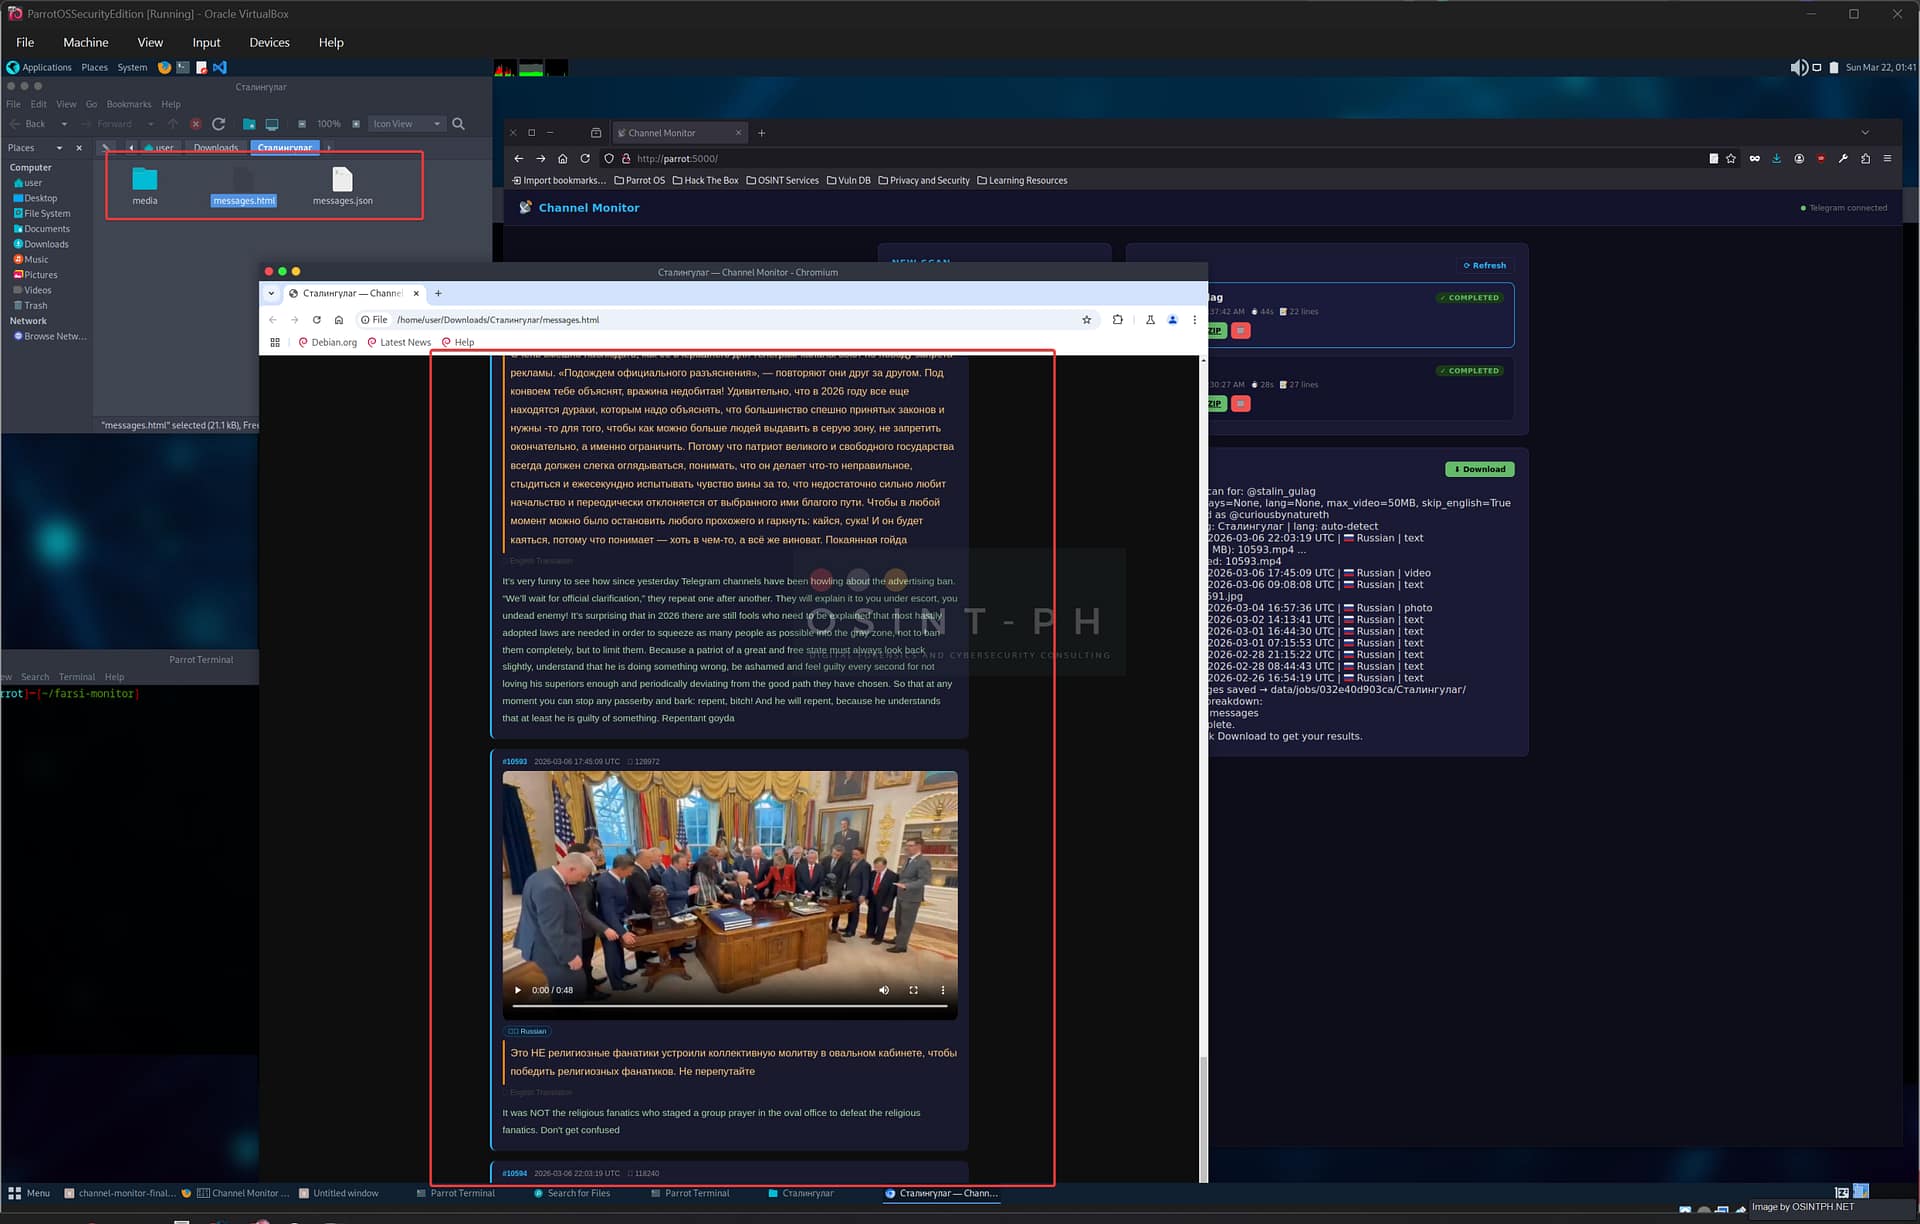
Task: Reload the file manager view
Action: click(x=218, y=124)
